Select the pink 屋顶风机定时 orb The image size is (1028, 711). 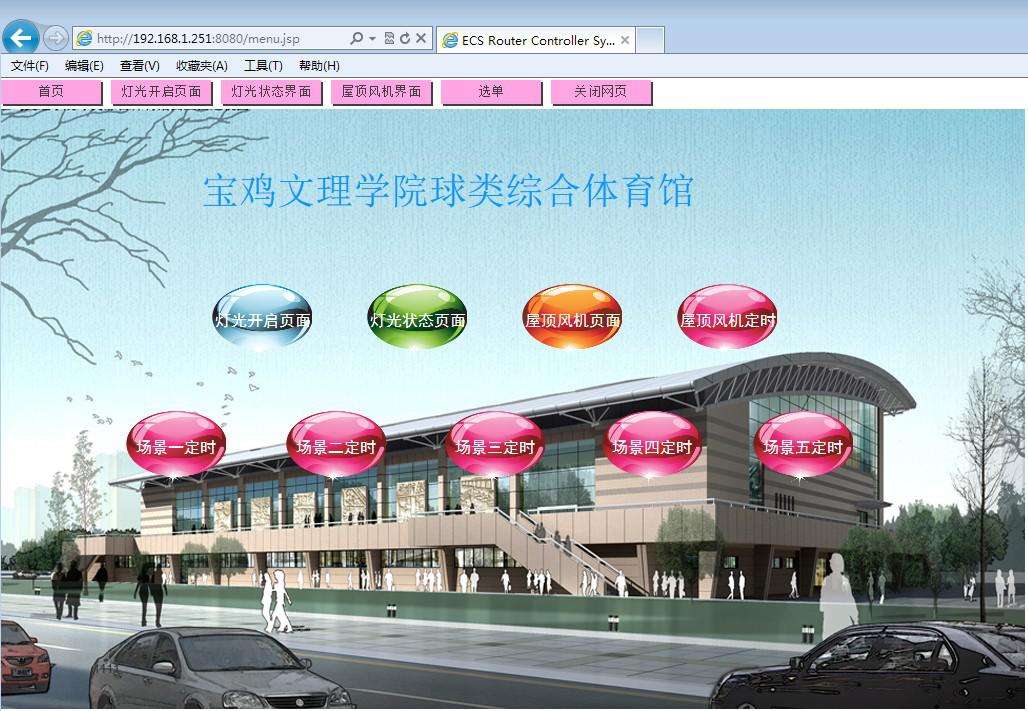(727, 319)
